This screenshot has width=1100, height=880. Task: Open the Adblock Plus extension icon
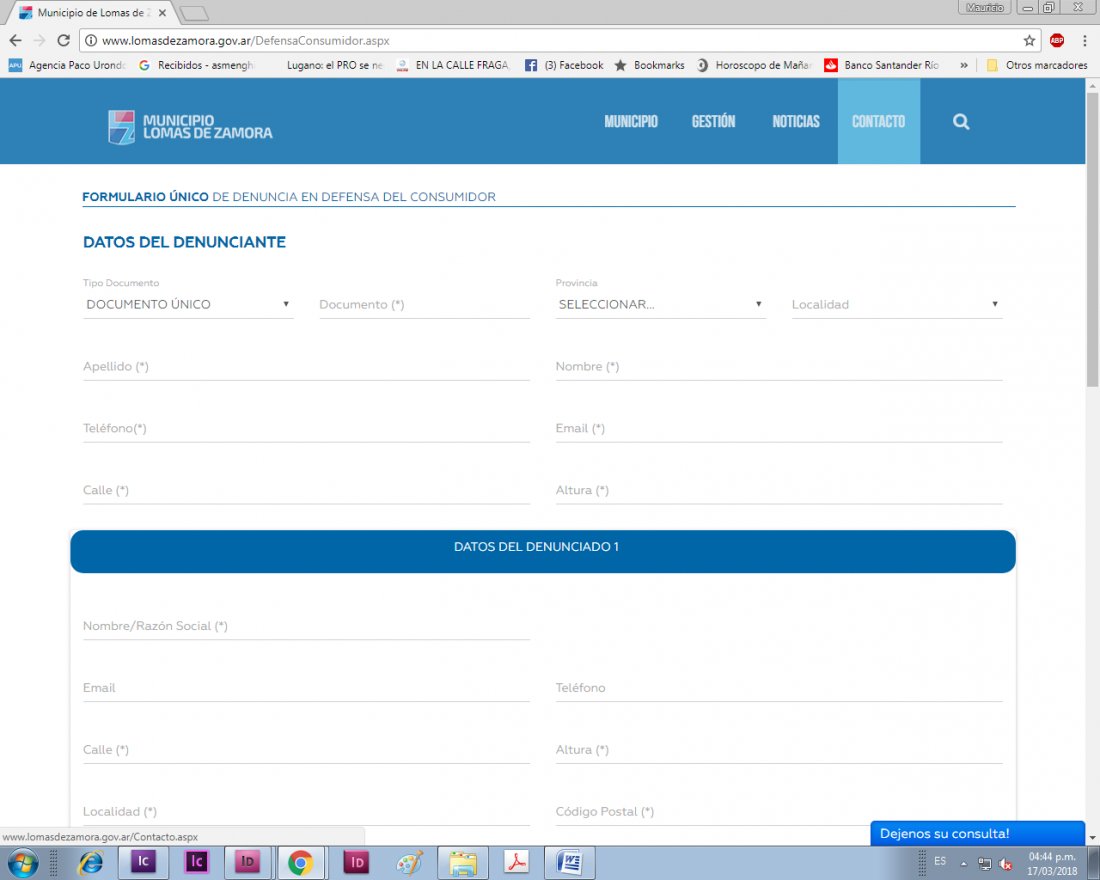point(1057,41)
